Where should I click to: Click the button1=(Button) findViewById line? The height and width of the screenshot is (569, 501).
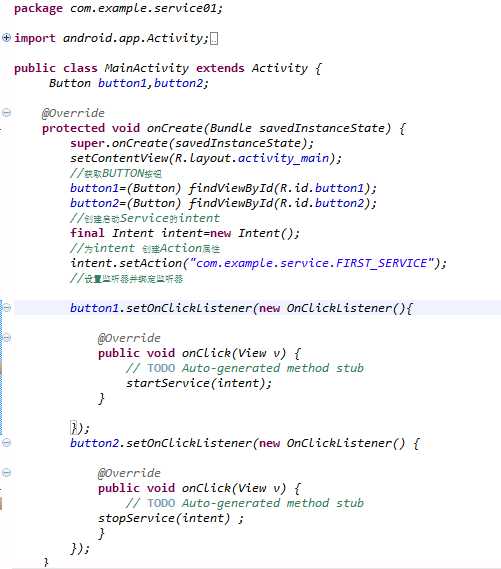tap(223, 188)
